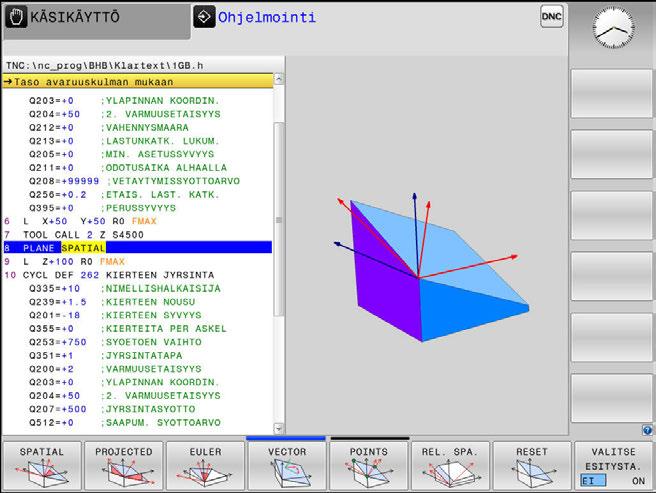Click the blue softkey row indicator bar
Screen dimensions: 656x493
pos(286,438)
